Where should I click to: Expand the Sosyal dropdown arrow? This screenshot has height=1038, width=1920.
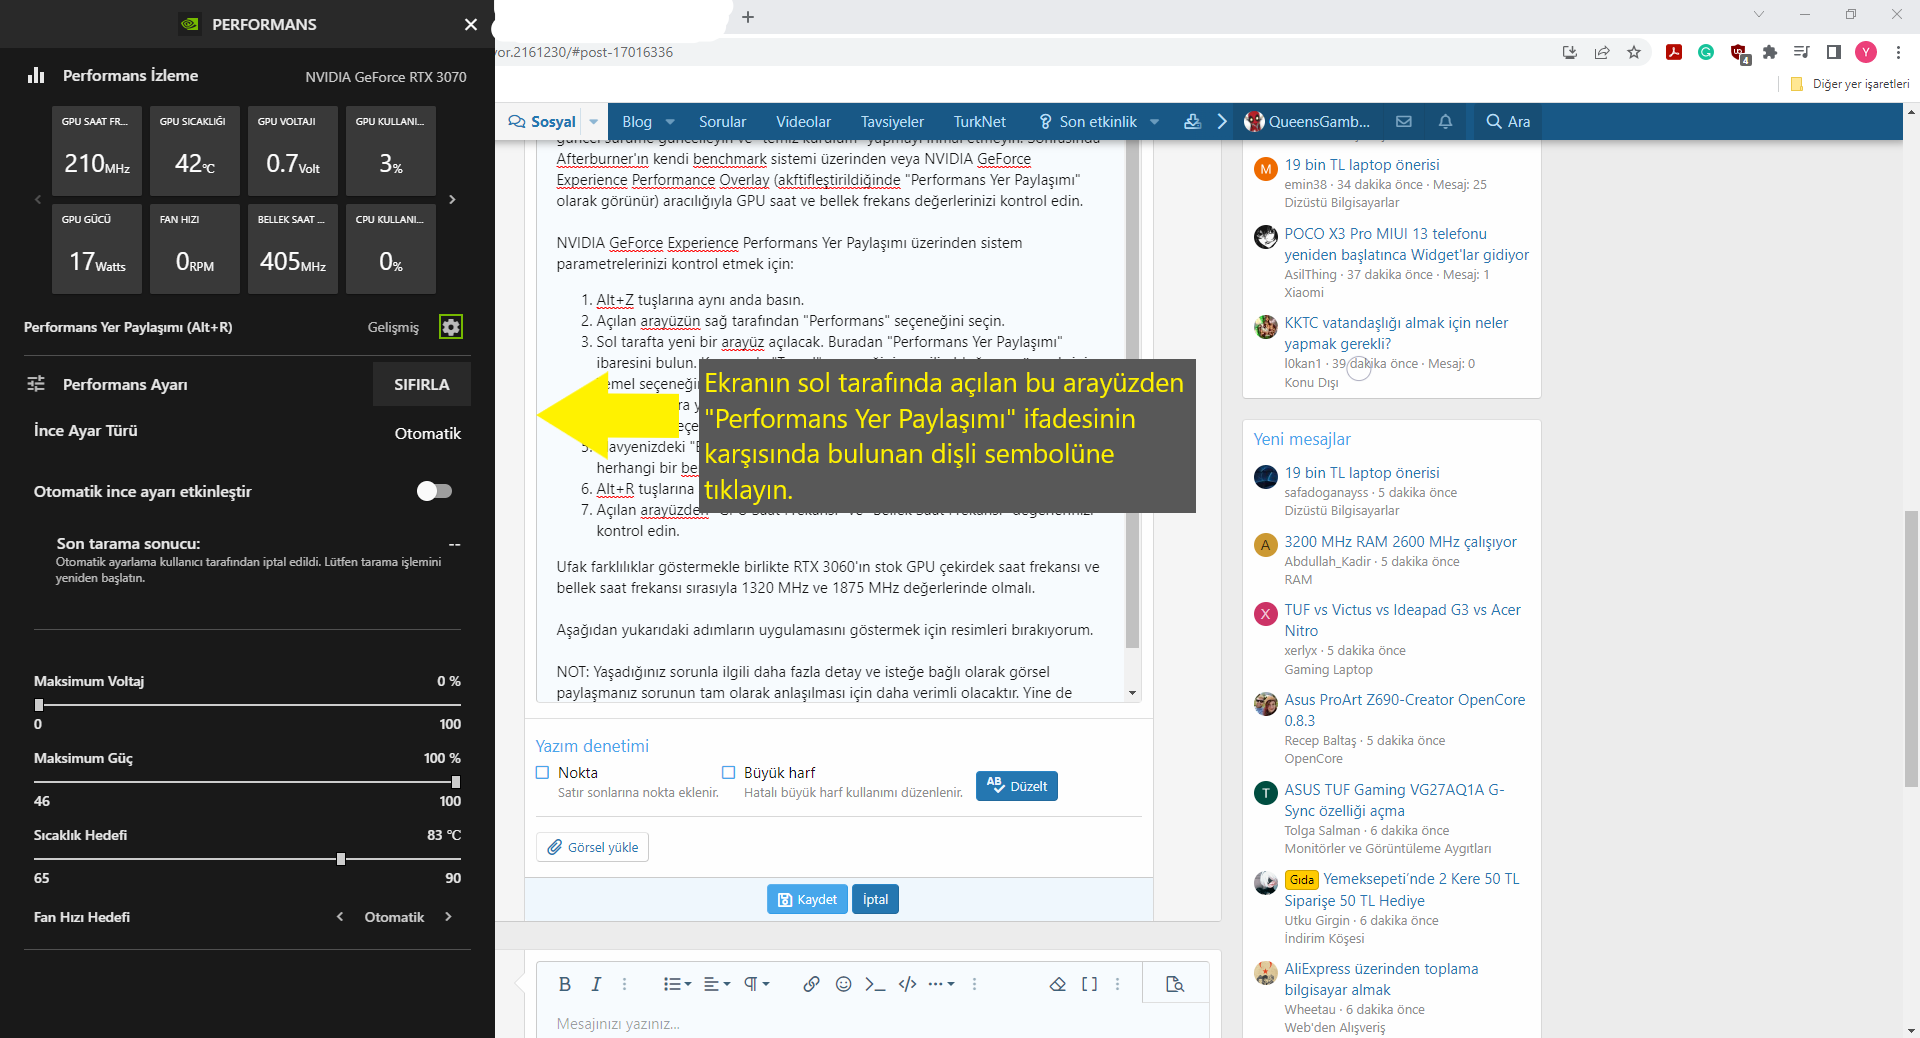click(x=593, y=121)
